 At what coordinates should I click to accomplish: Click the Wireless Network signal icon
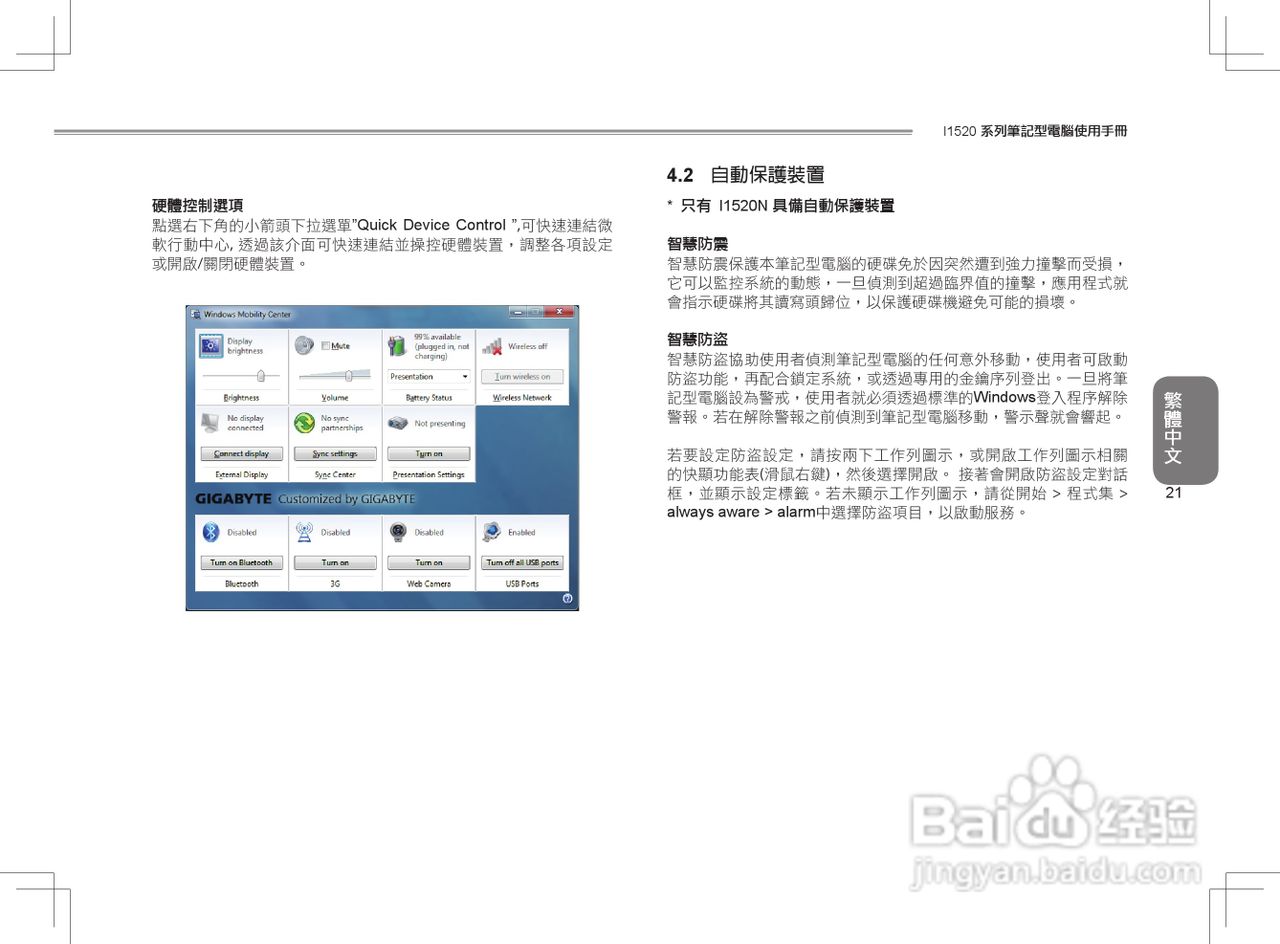(490, 348)
